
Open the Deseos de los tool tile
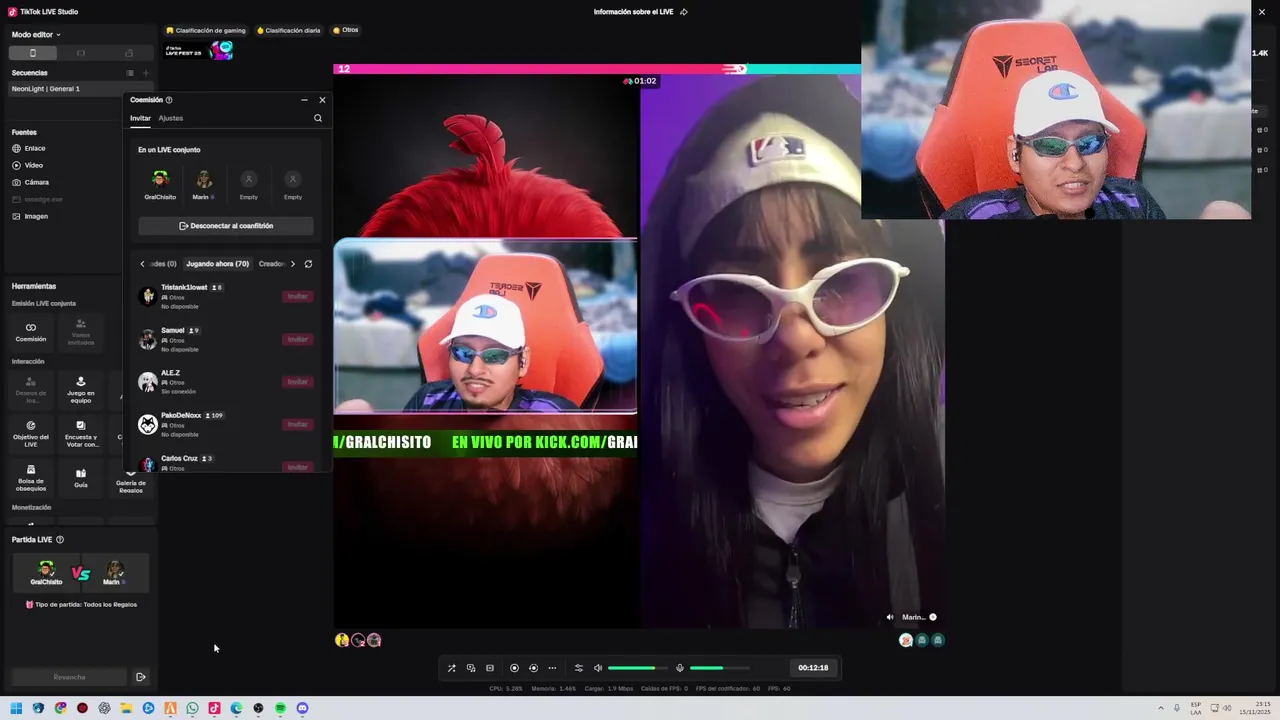pyautogui.click(x=31, y=388)
